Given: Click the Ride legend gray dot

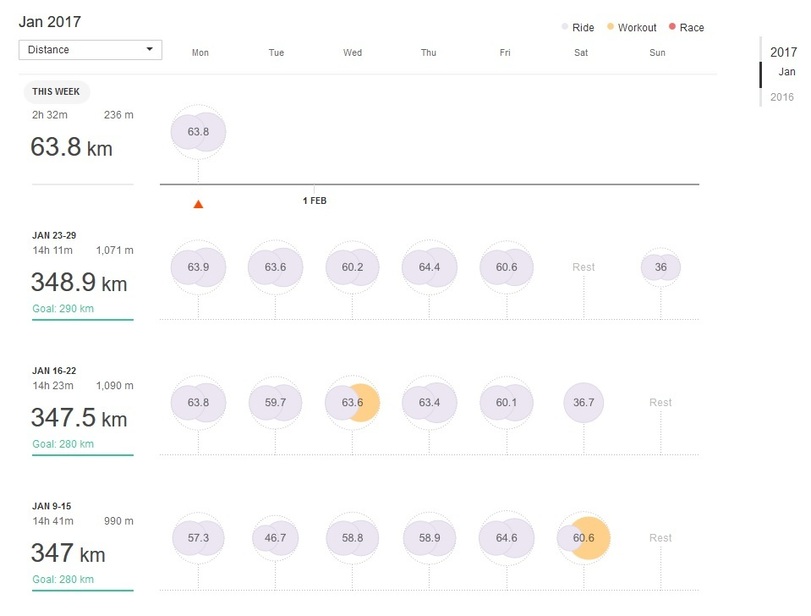Looking at the screenshot, I should pos(565,28).
